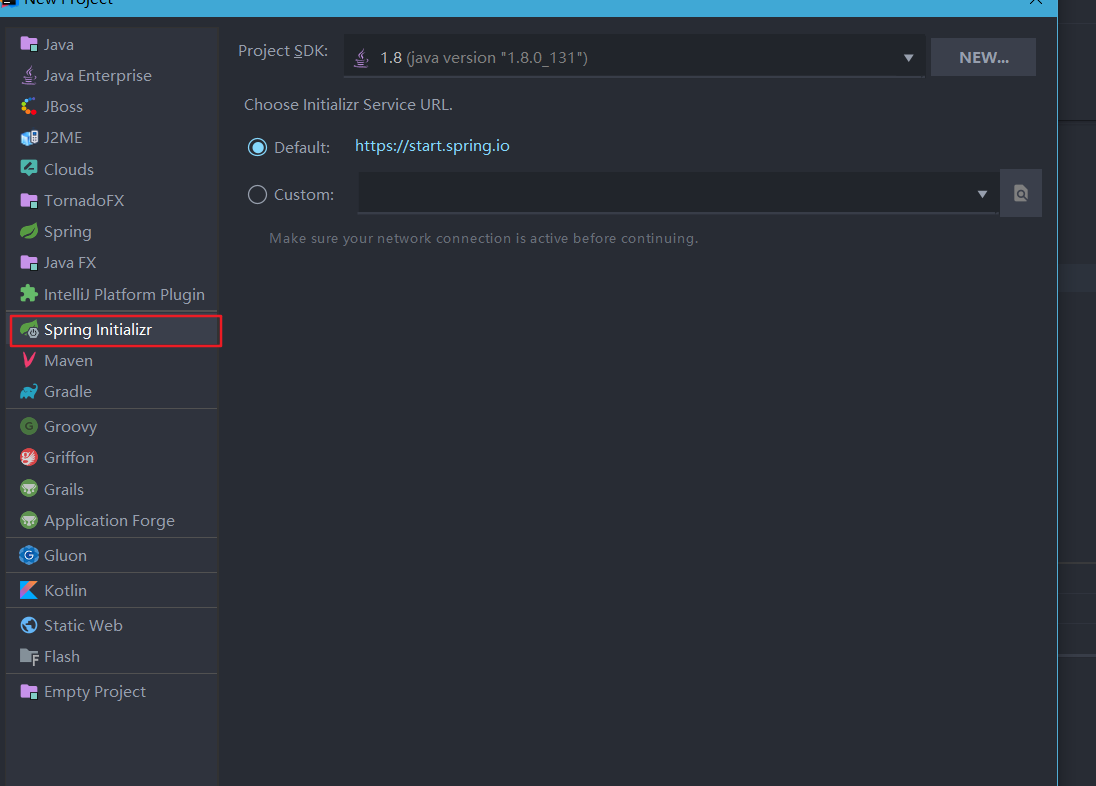This screenshot has height=786, width=1096.
Task: Choose Clouds in the project list
Action: click(112, 169)
